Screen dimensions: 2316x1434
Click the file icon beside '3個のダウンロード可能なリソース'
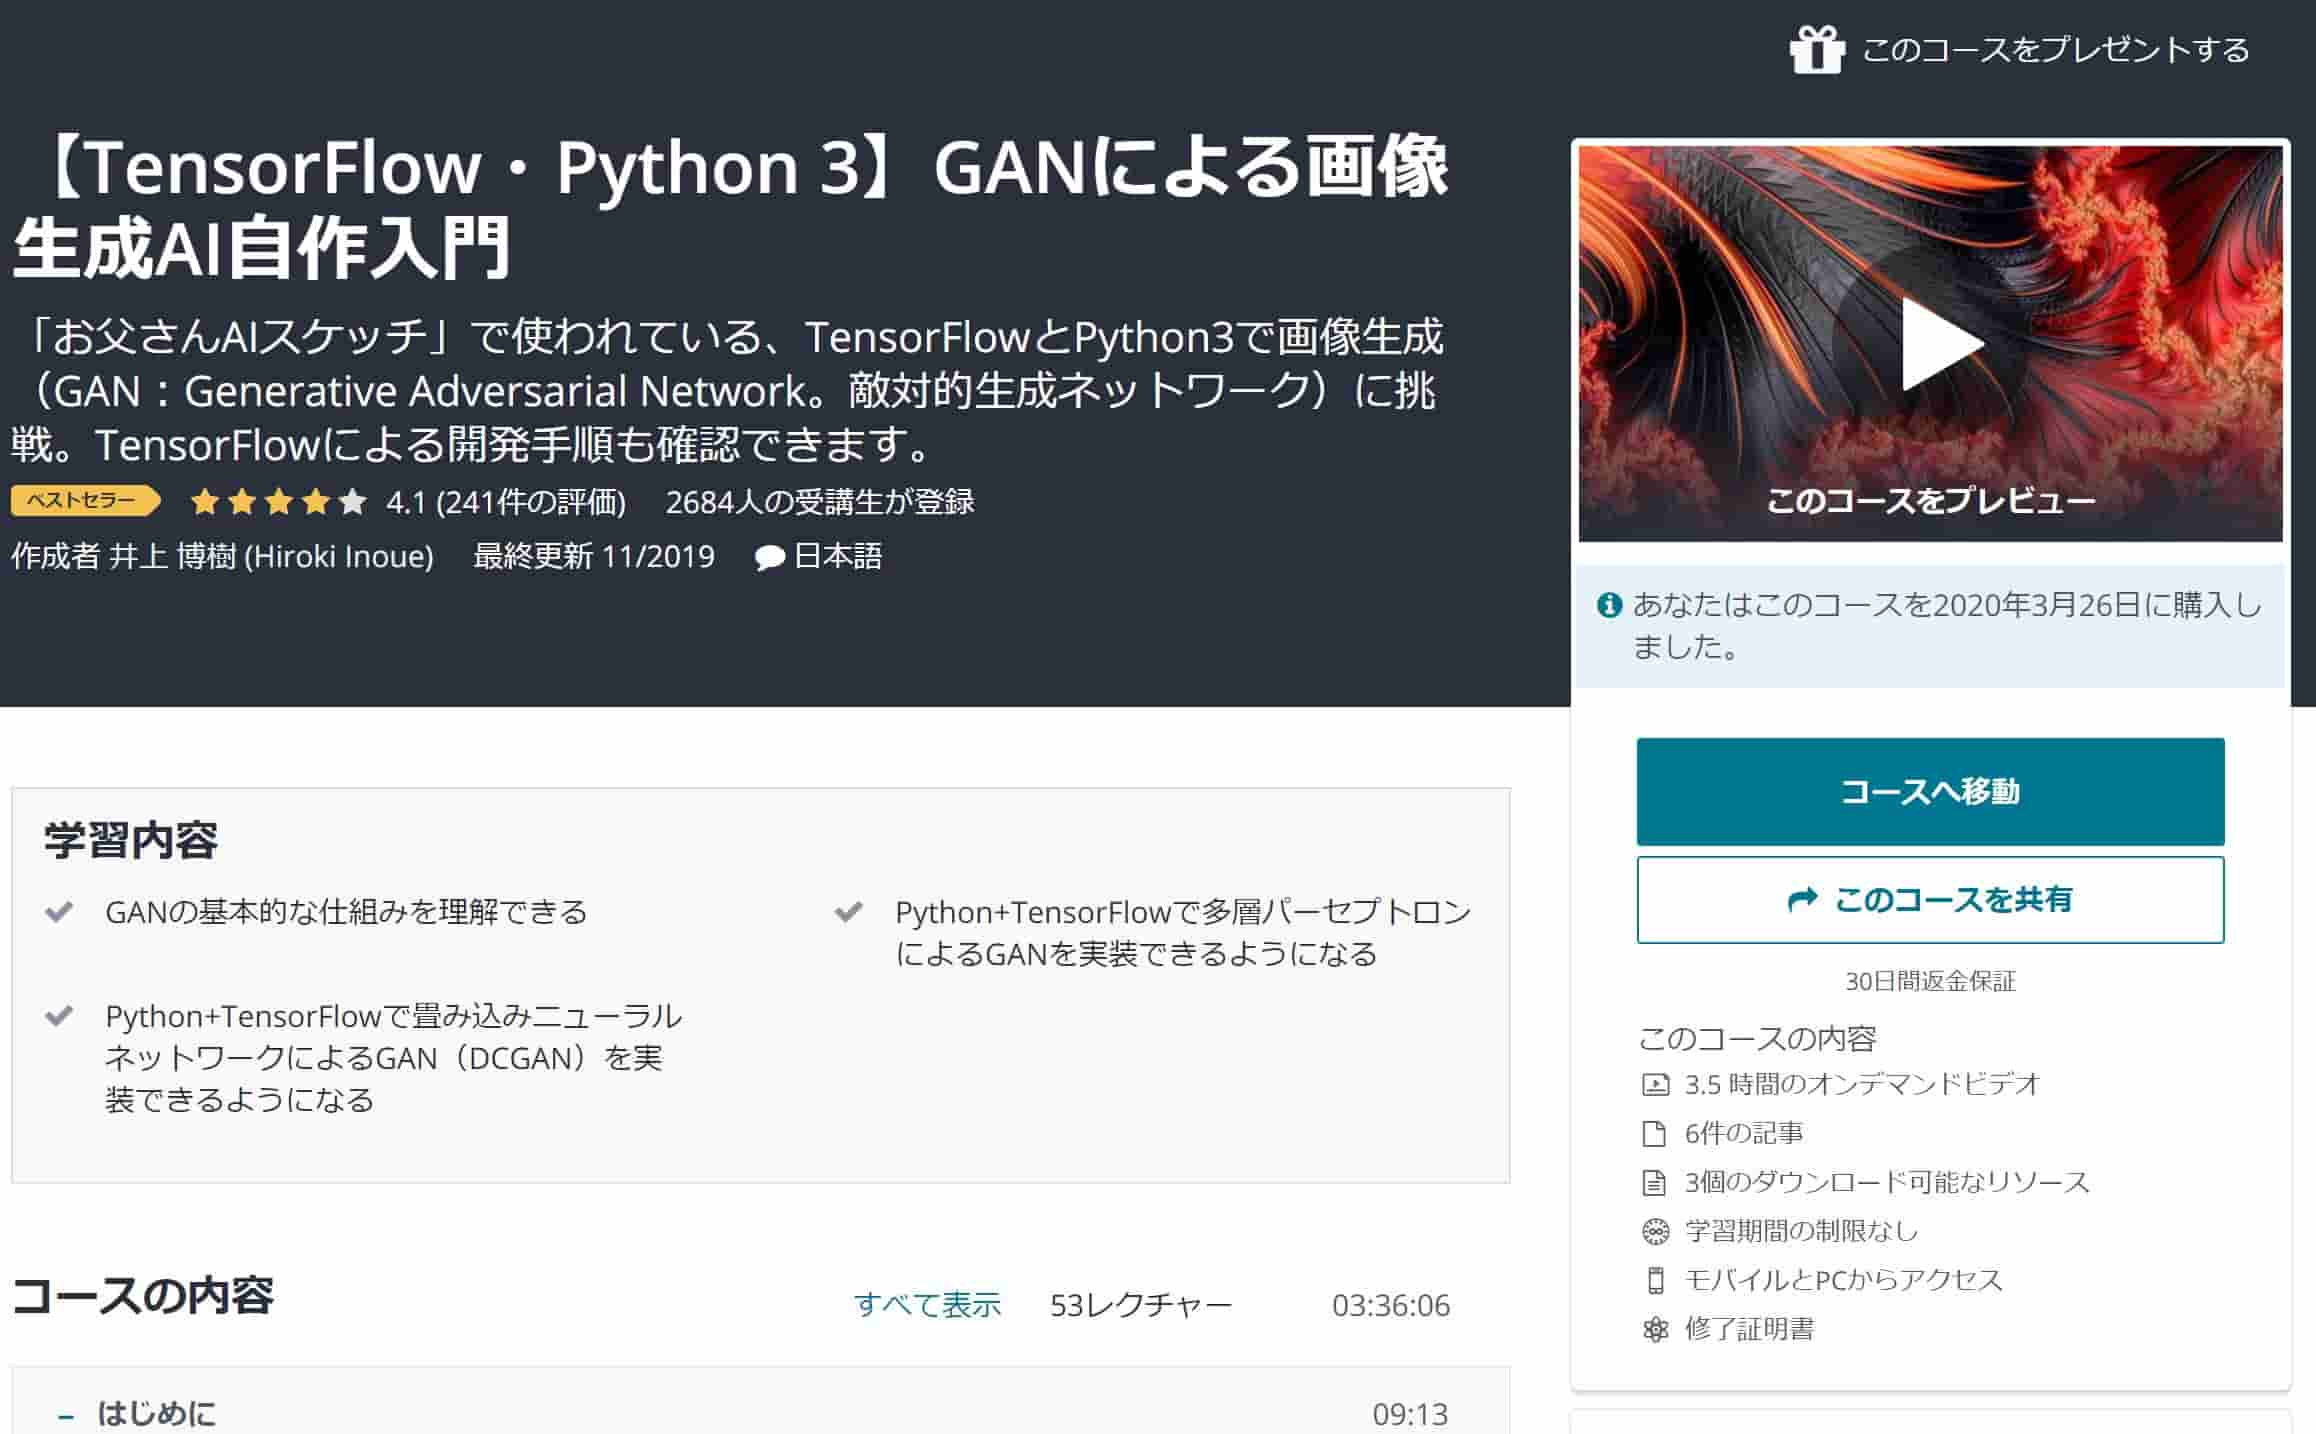(x=1655, y=1182)
